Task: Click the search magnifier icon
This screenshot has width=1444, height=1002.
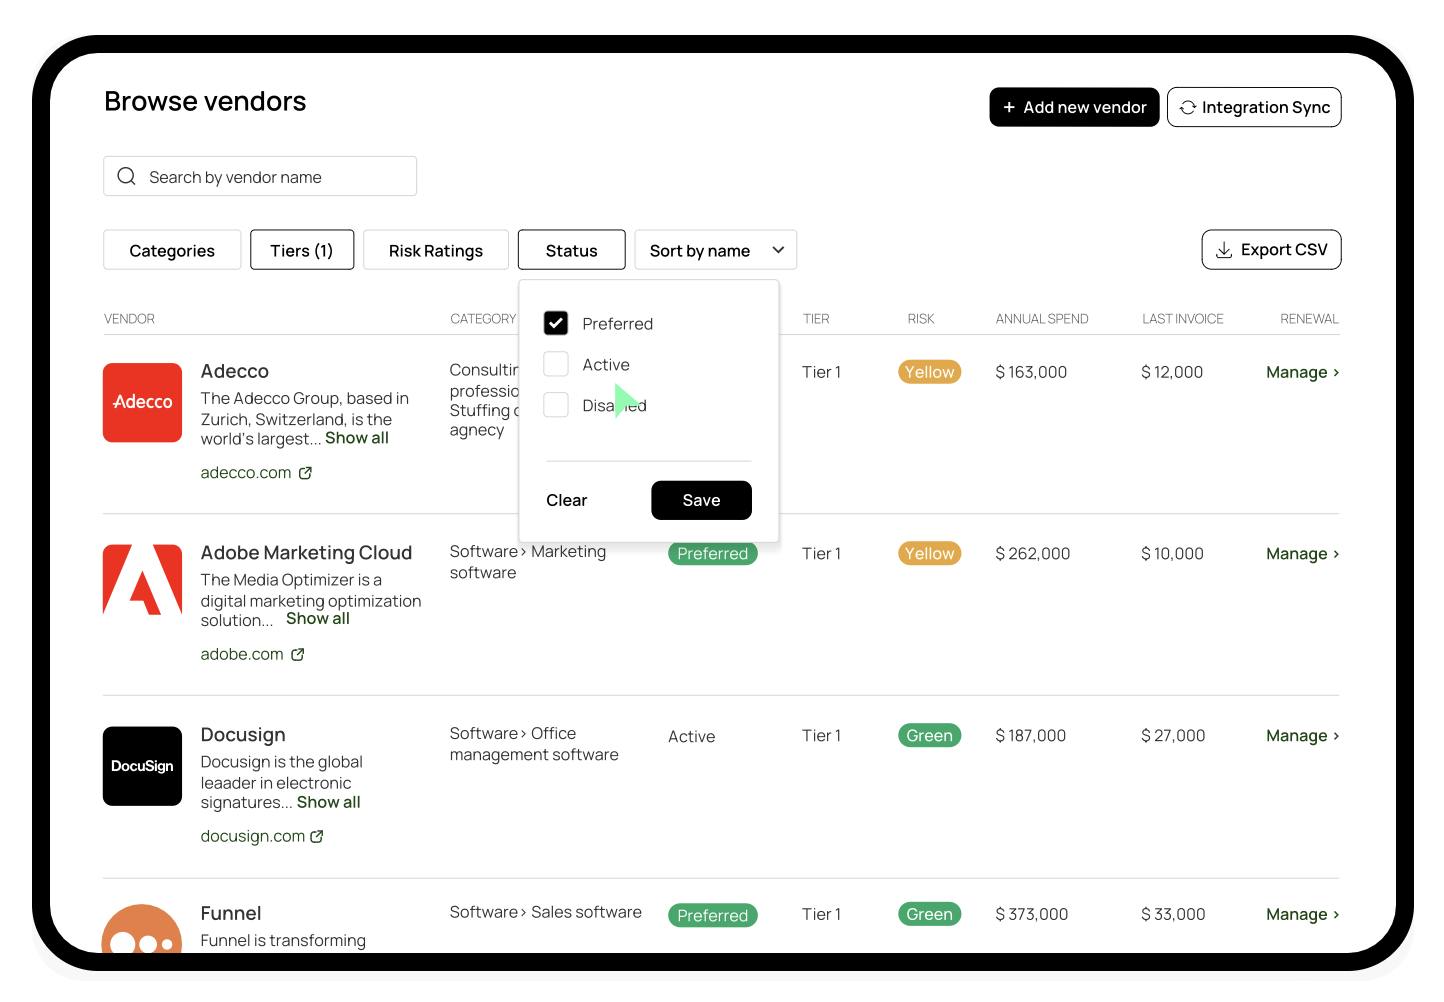Action: point(127,177)
